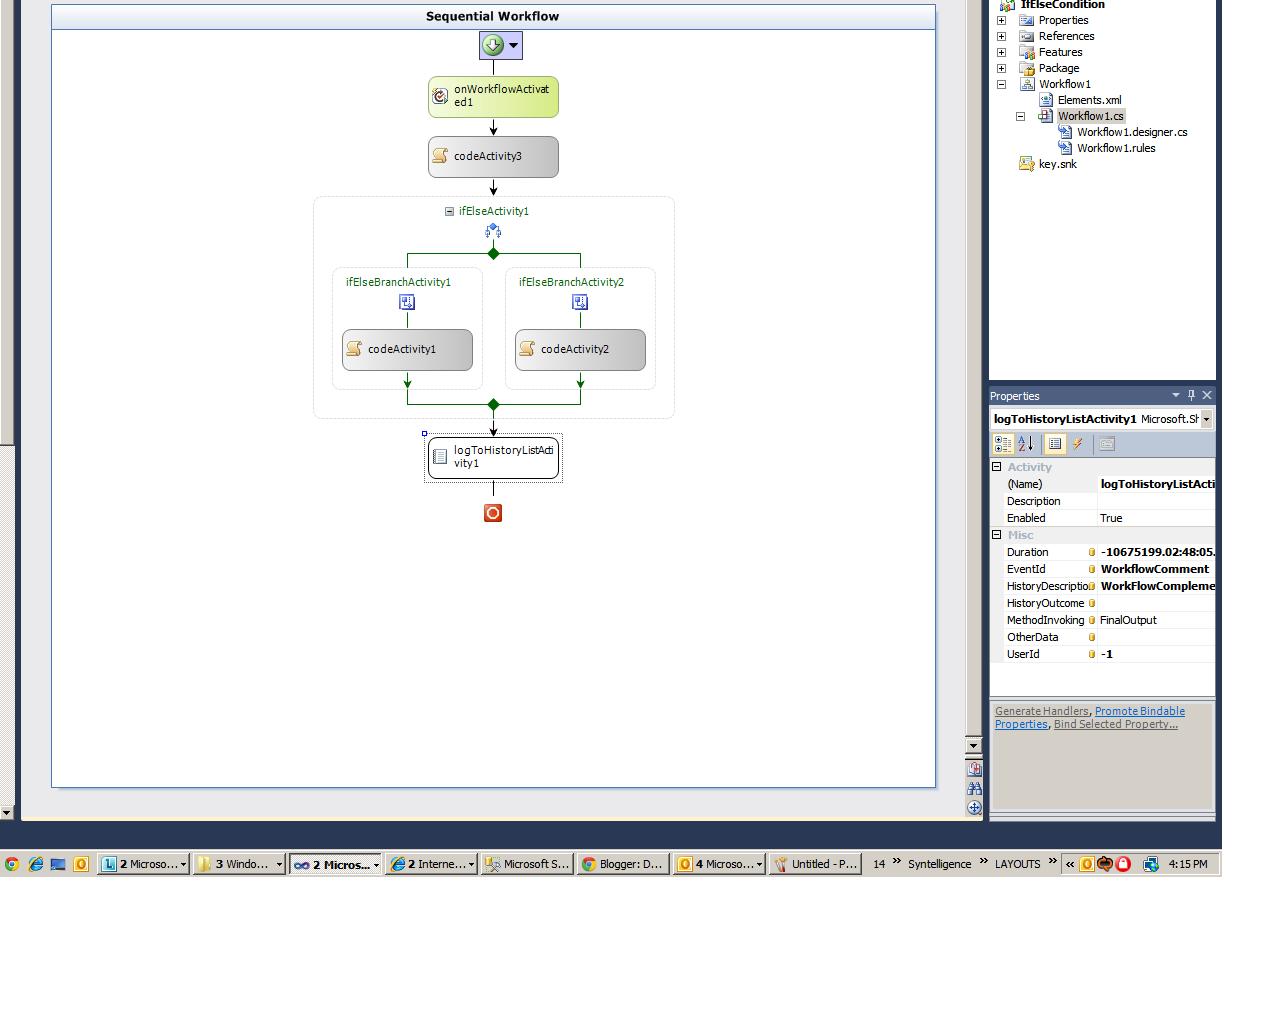Open the logToHistoryListActivity1 object selector dropdown
Image resolution: width=1280 pixels, height=1024 pixels.
[1207, 419]
